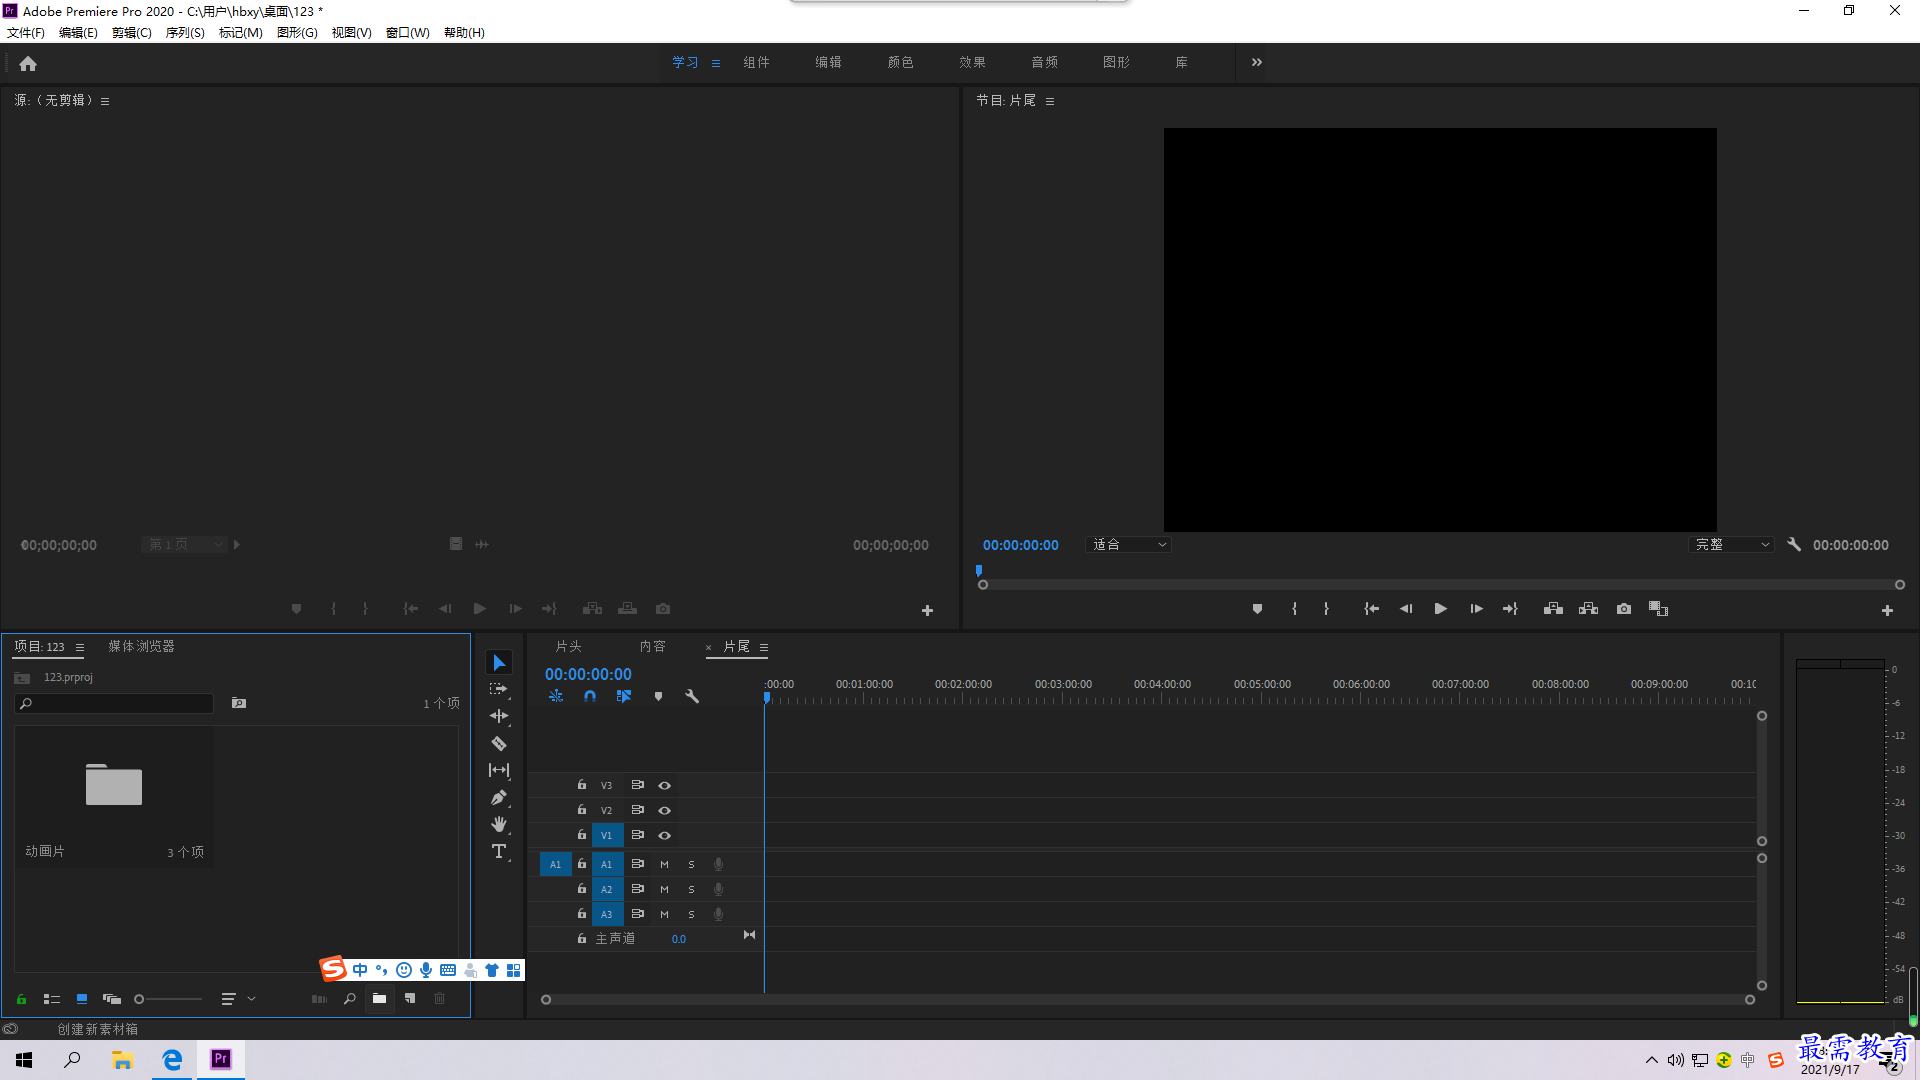Viewport: 1920px width, 1080px height.
Task: Expand workspace overflow chevrons
Action: pyautogui.click(x=1257, y=62)
